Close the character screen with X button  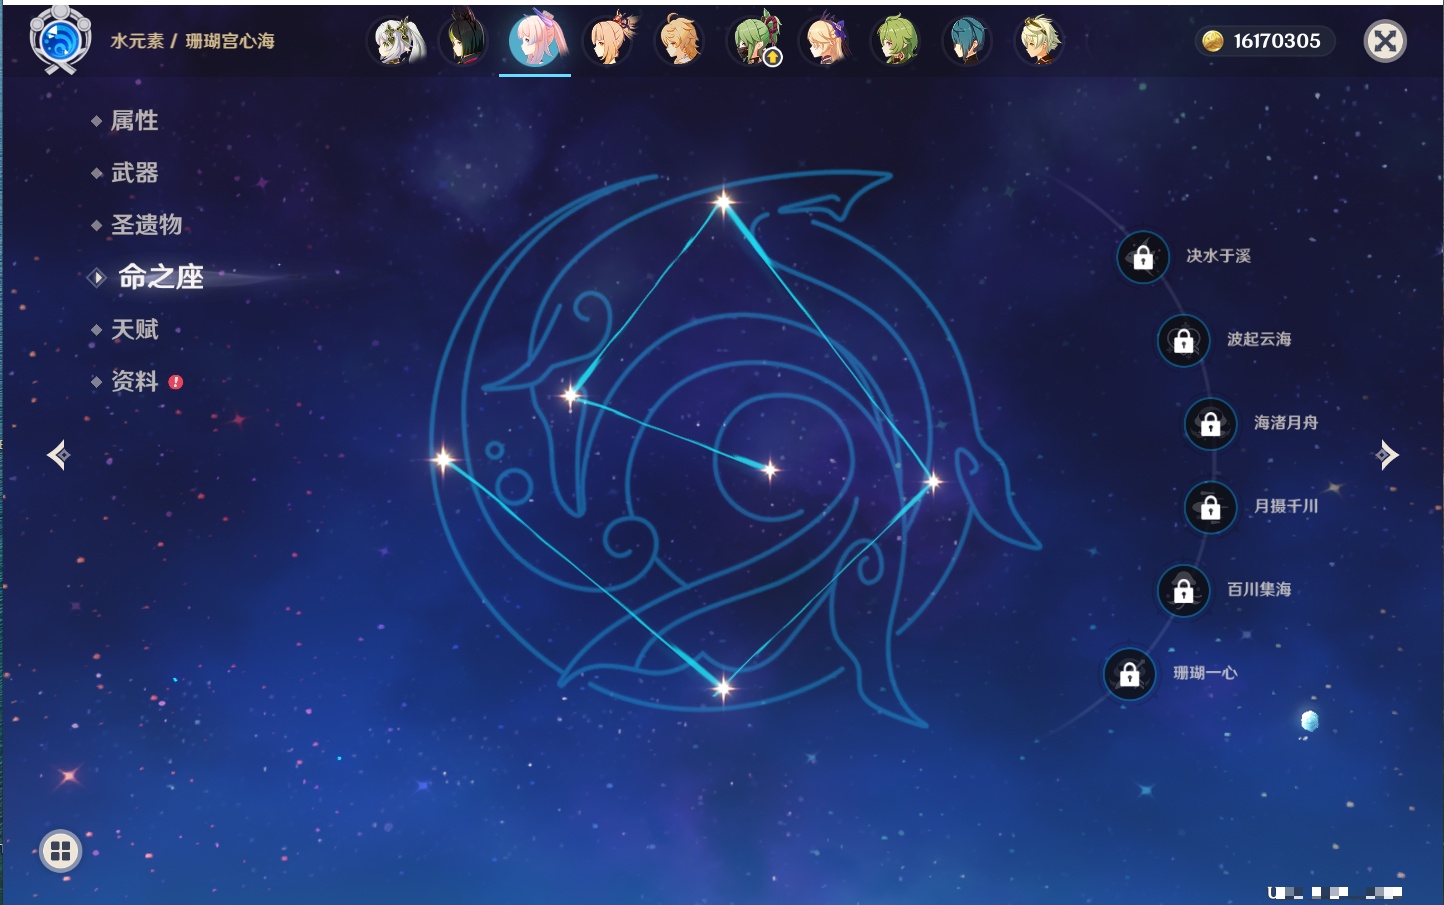tap(1385, 41)
